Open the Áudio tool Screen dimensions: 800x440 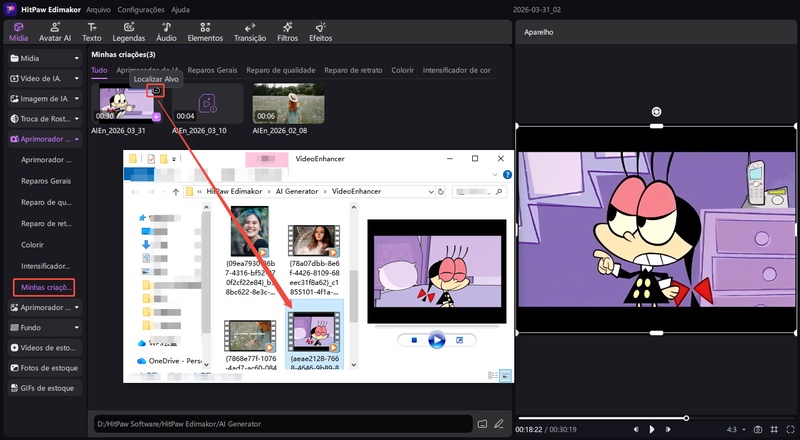pyautogui.click(x=166, y=32)
